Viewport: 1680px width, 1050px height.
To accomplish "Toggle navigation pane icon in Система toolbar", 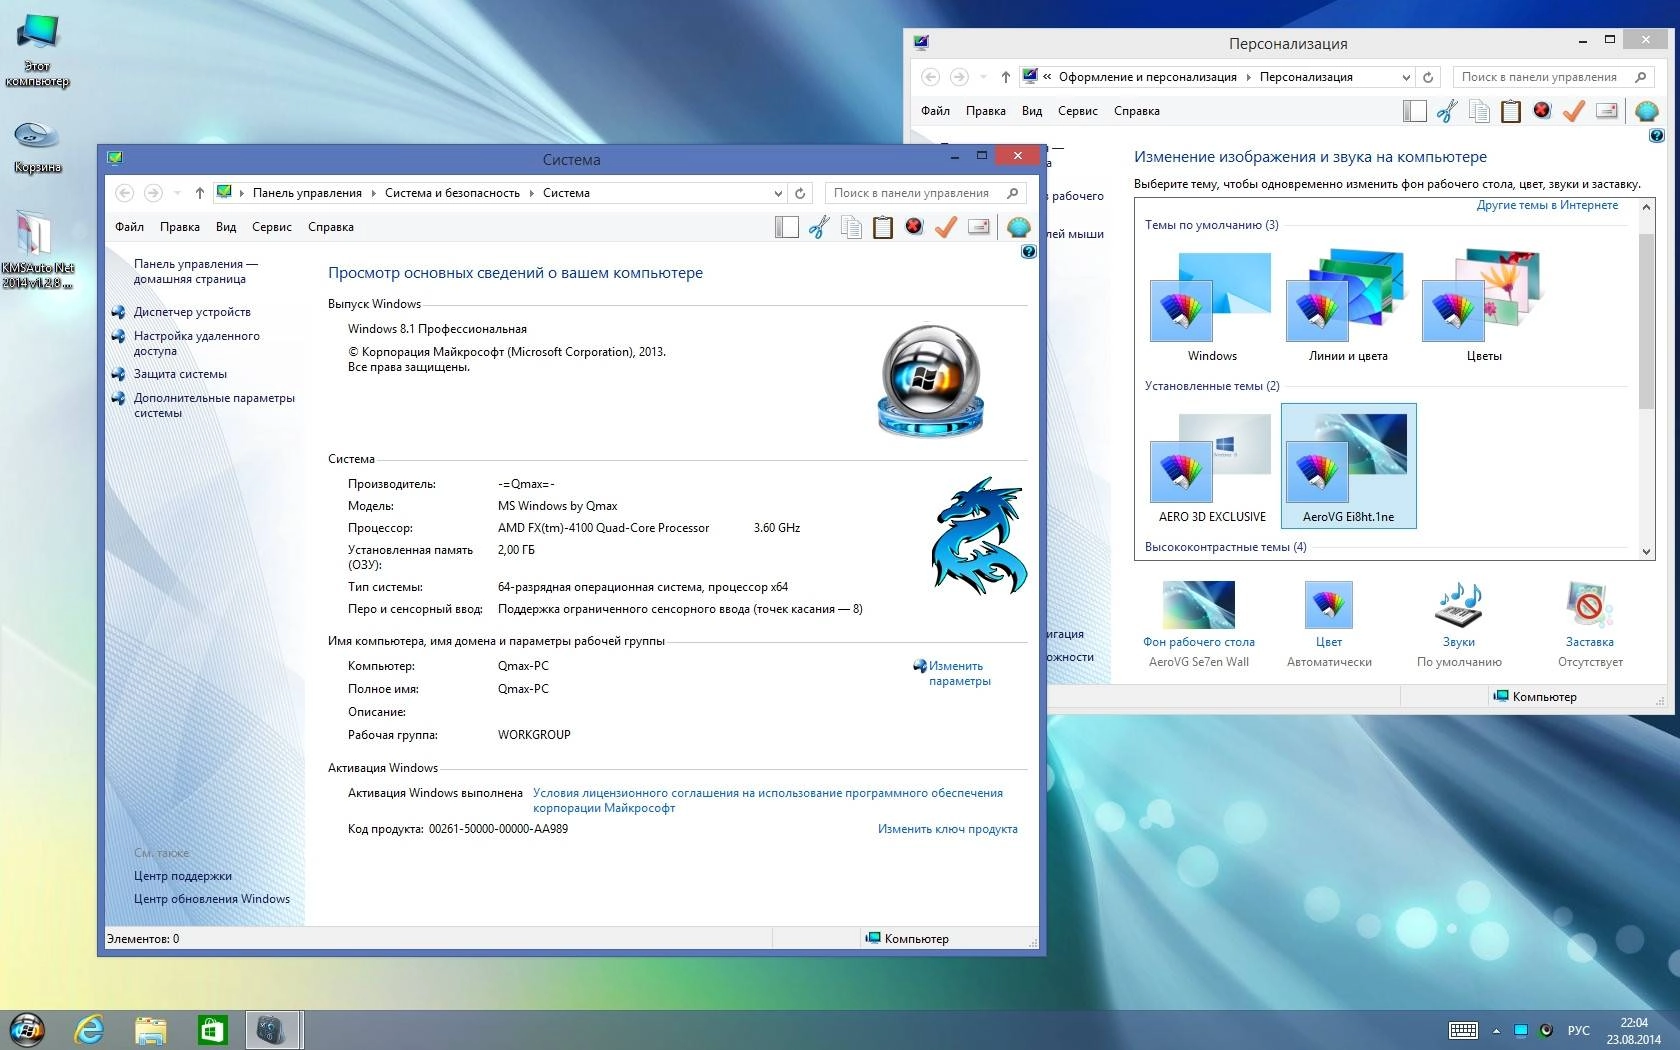I will [787, 227].
